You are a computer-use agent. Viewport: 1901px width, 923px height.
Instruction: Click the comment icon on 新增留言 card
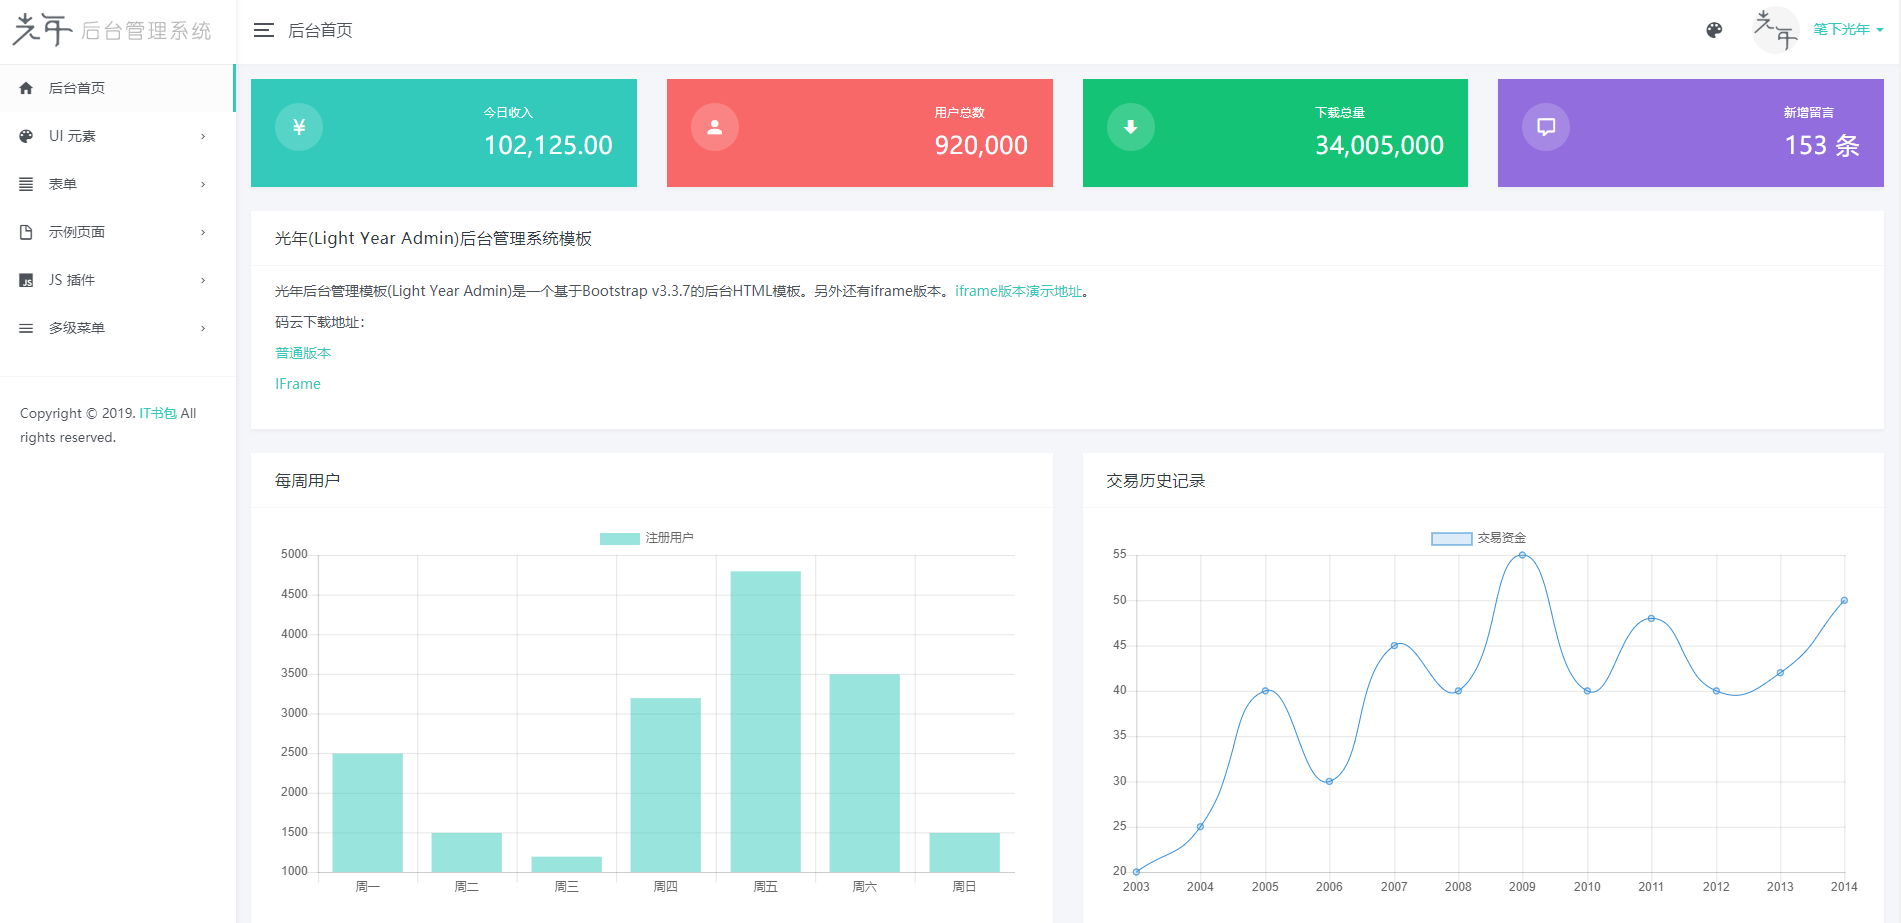tap(1546, 127)
